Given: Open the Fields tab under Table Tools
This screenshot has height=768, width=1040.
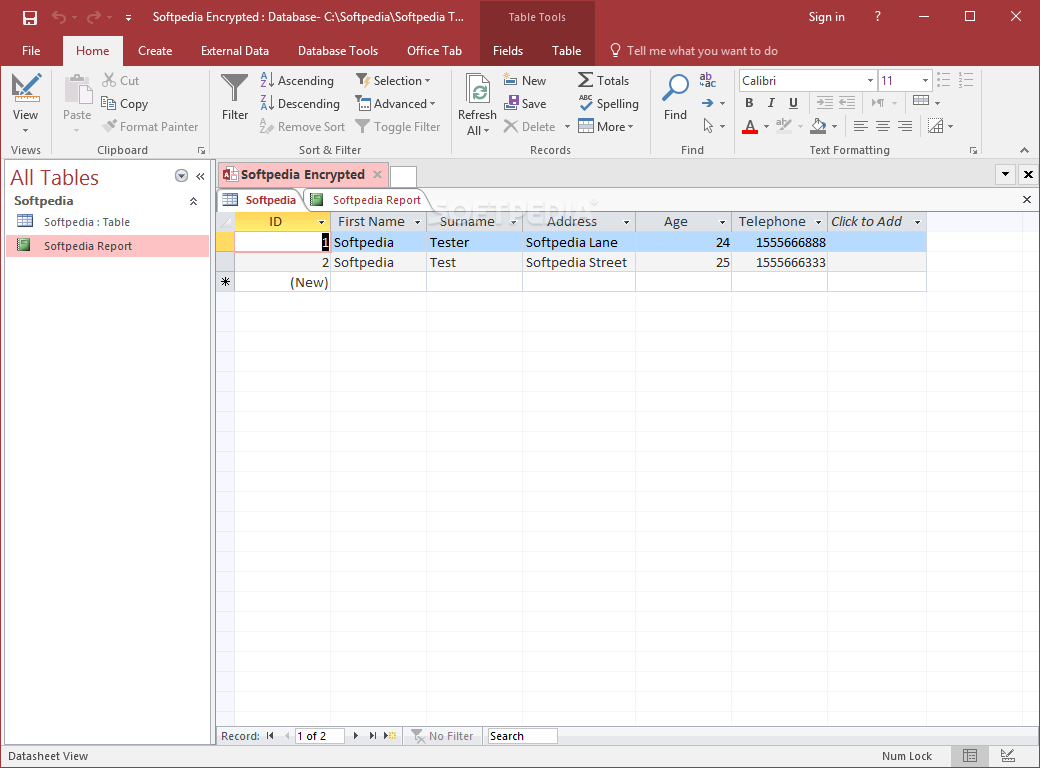Looking at the screenshot, I should (x=508, y=51).
